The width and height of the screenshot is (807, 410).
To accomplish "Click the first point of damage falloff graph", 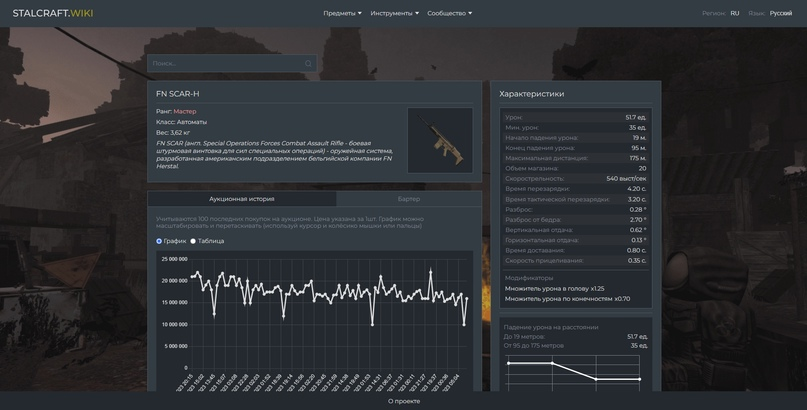I will pos(508,363).
